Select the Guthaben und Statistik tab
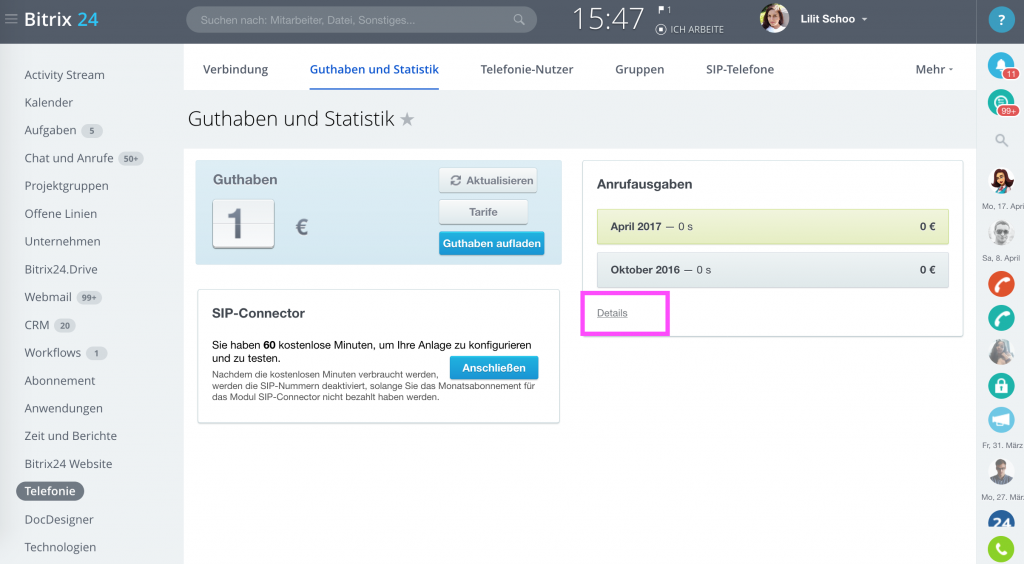This screenshot has height=564, width=1024. click(374, 69)
